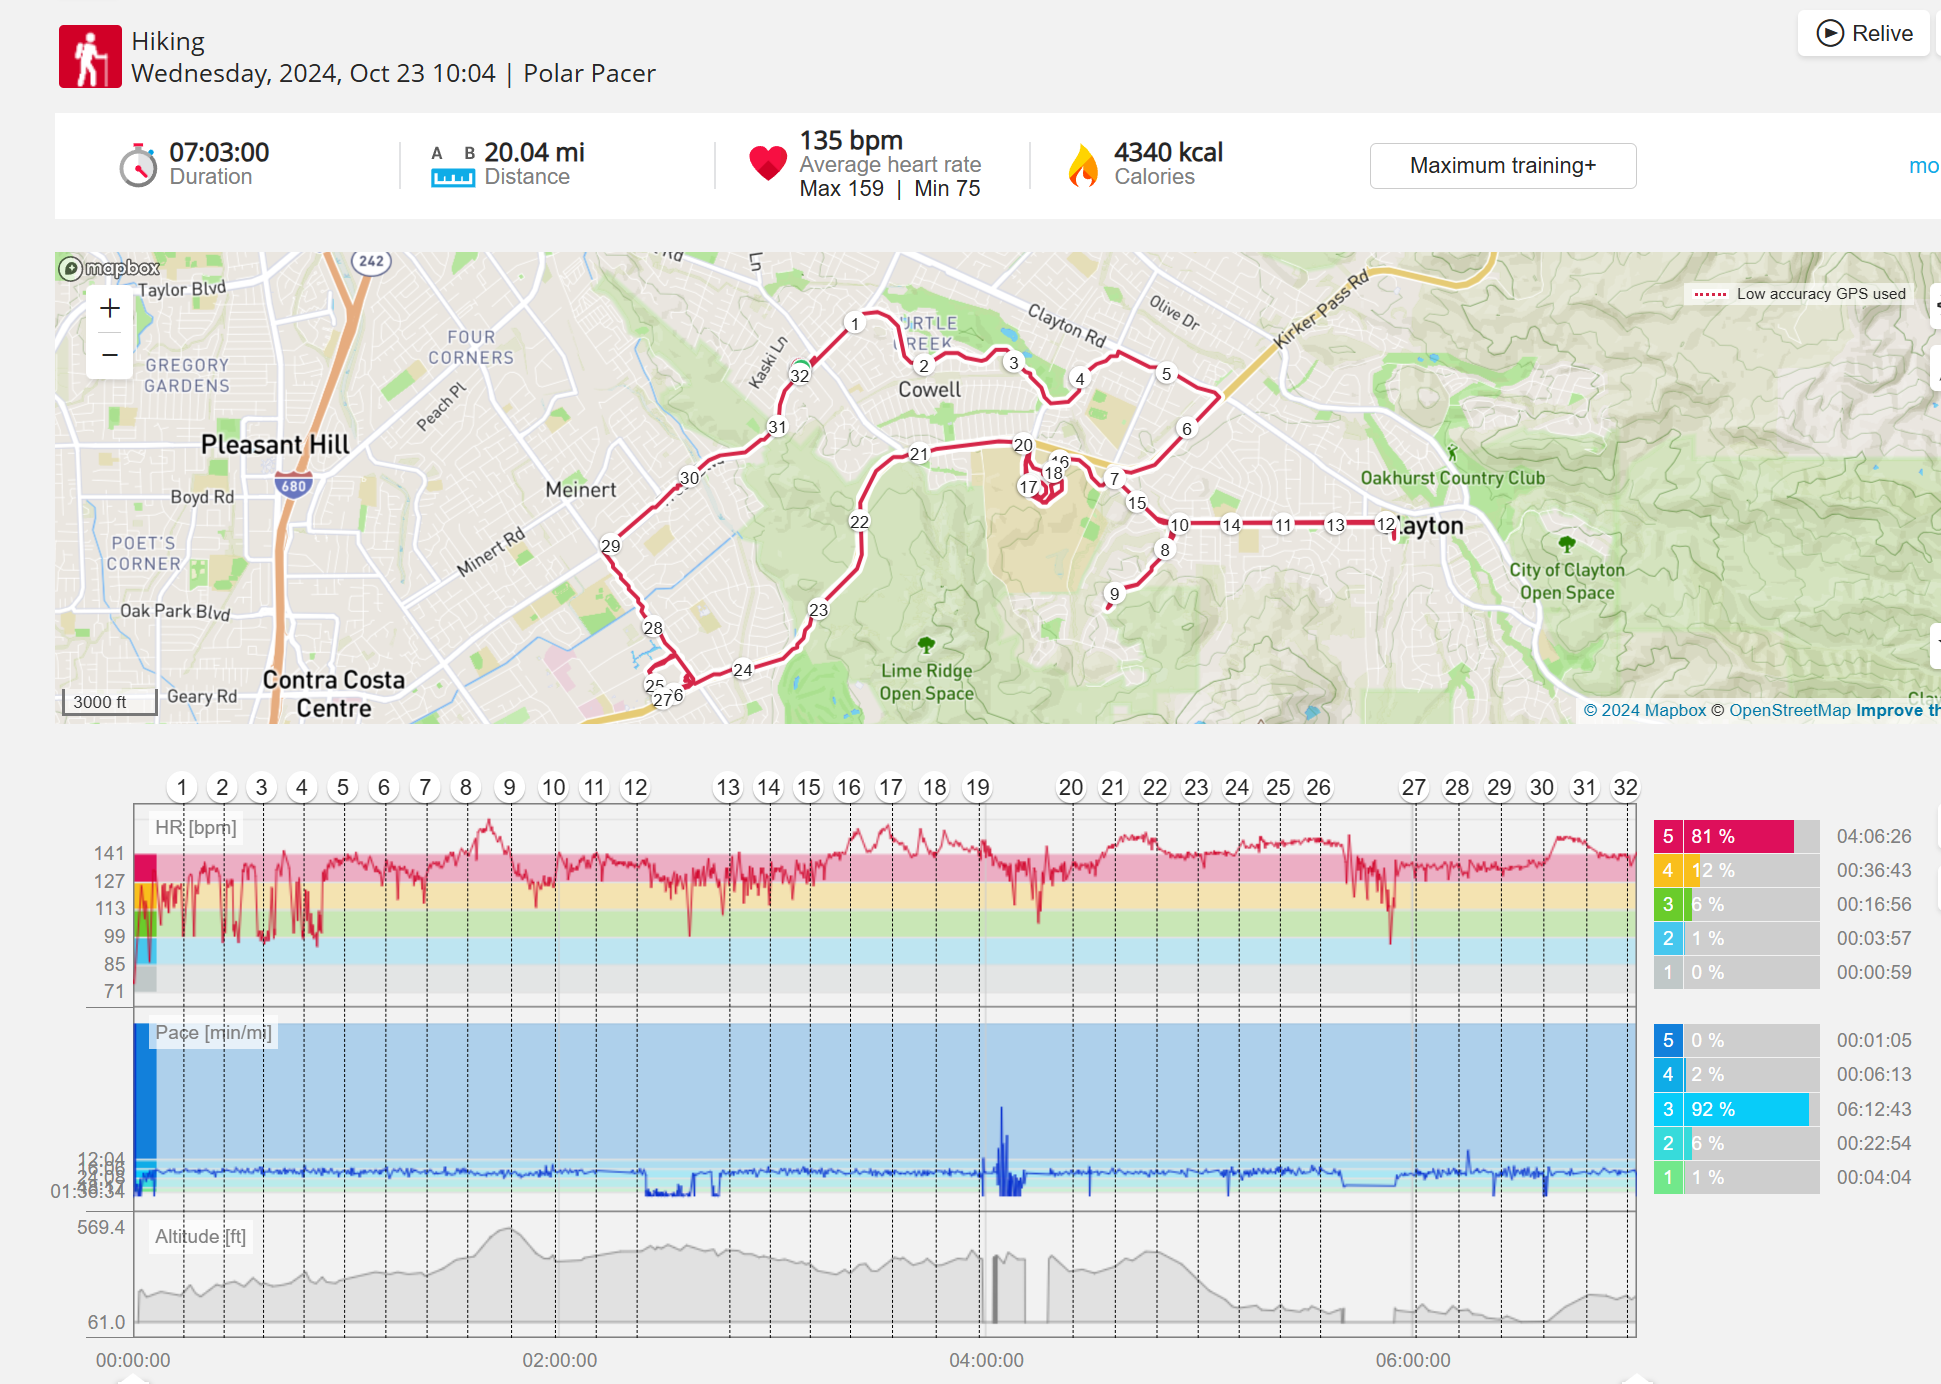This screenshot has height=1384, width=1941.
Task: Zoom out on the route map
Action: point(110,355)
